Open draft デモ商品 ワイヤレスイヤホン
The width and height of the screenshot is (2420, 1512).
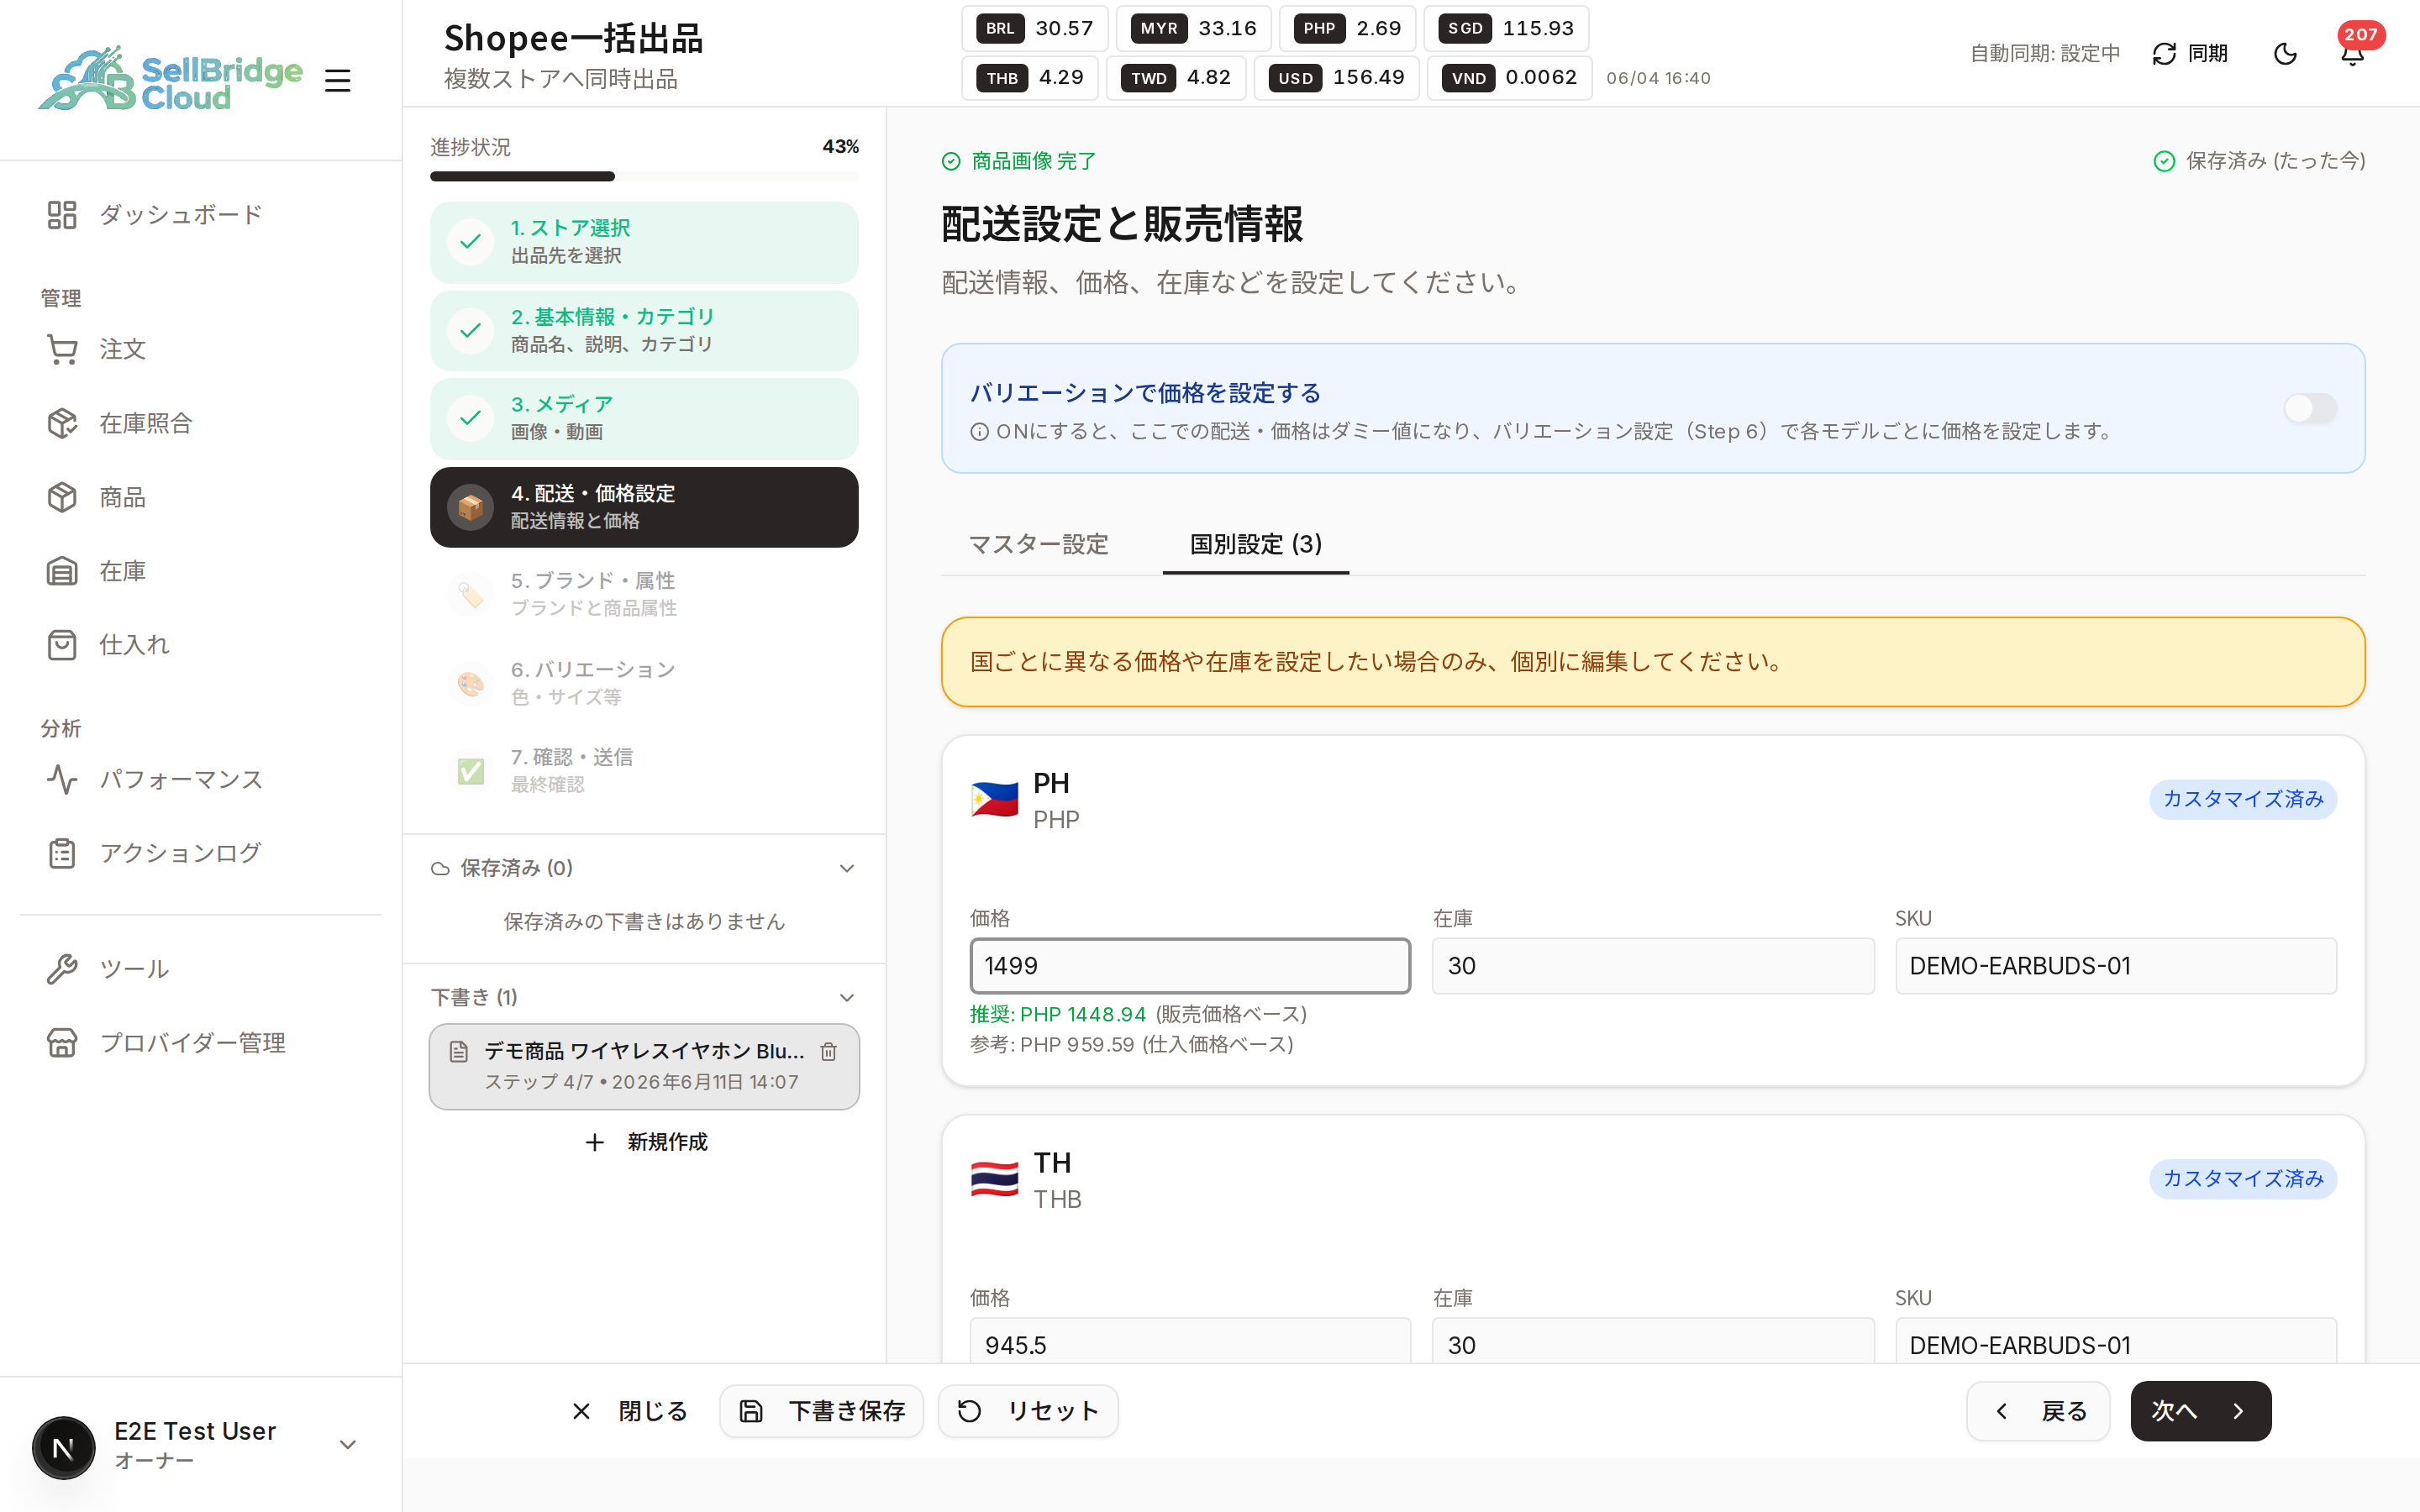(644, 1066)
